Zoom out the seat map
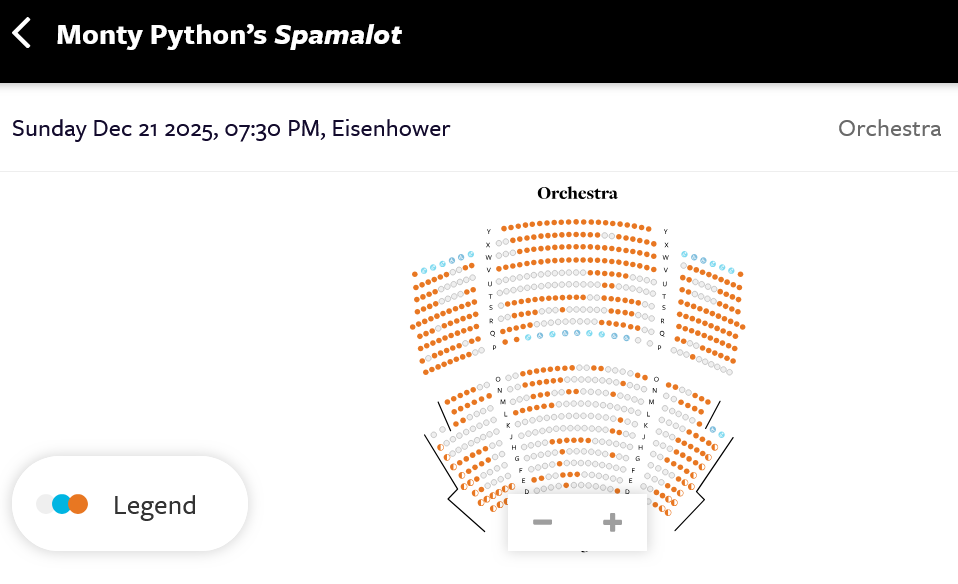Viewport: 958px width, 584px height. click(x=542, y=522)
